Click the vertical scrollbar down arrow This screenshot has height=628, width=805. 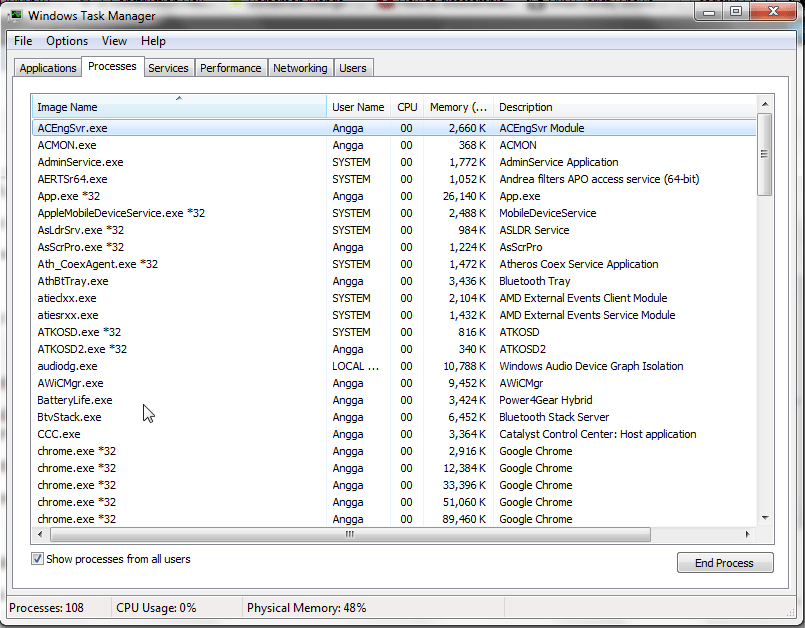click(x=765, y=518)
